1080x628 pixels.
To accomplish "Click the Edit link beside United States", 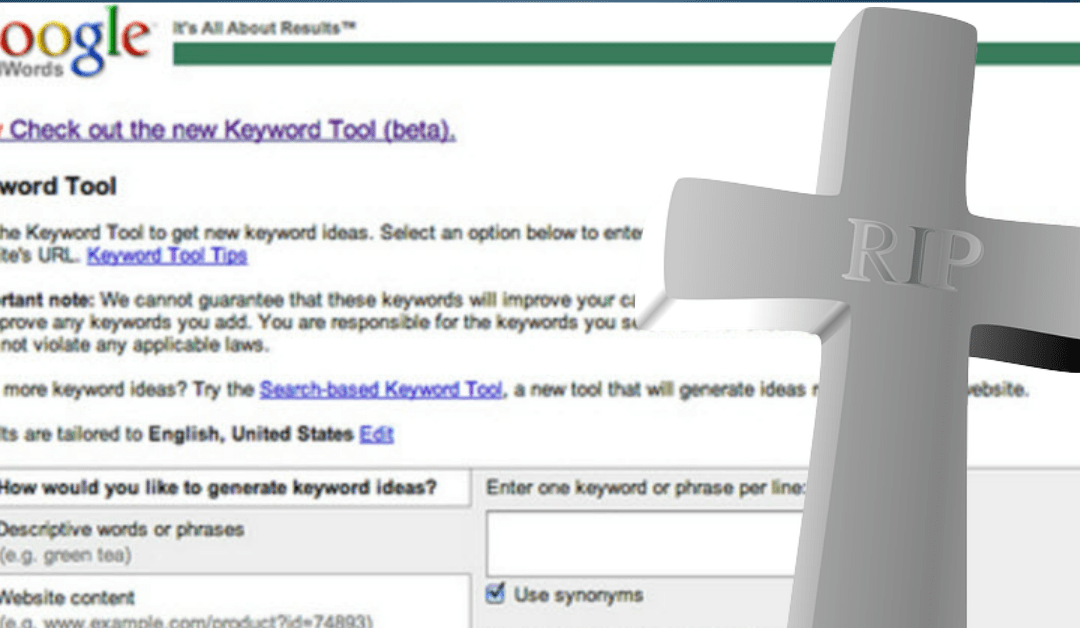I will 377,435.
